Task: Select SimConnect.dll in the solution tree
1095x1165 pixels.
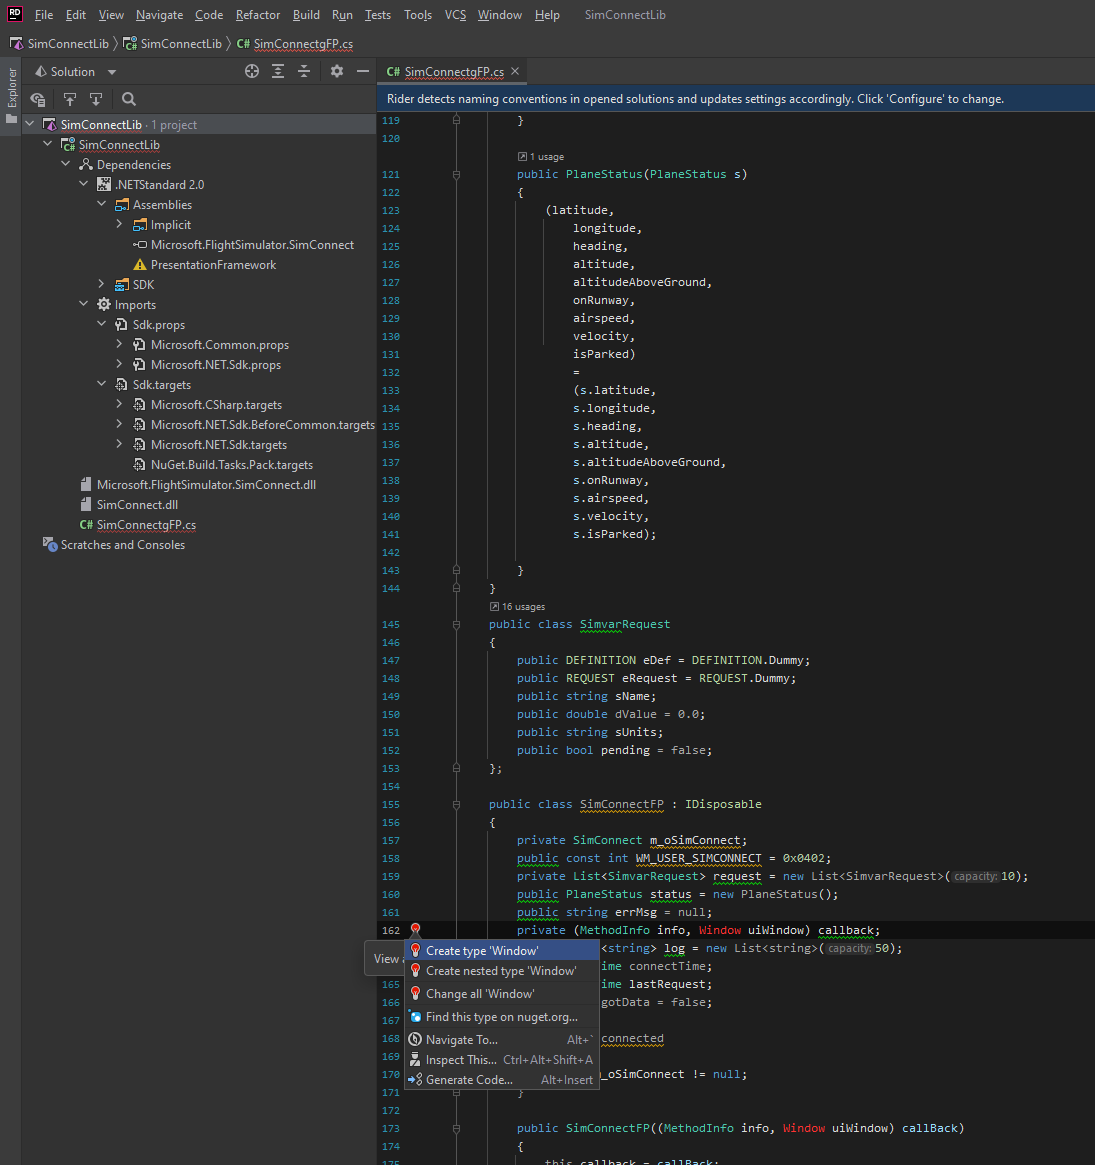Action: click(x=137, y=505)
